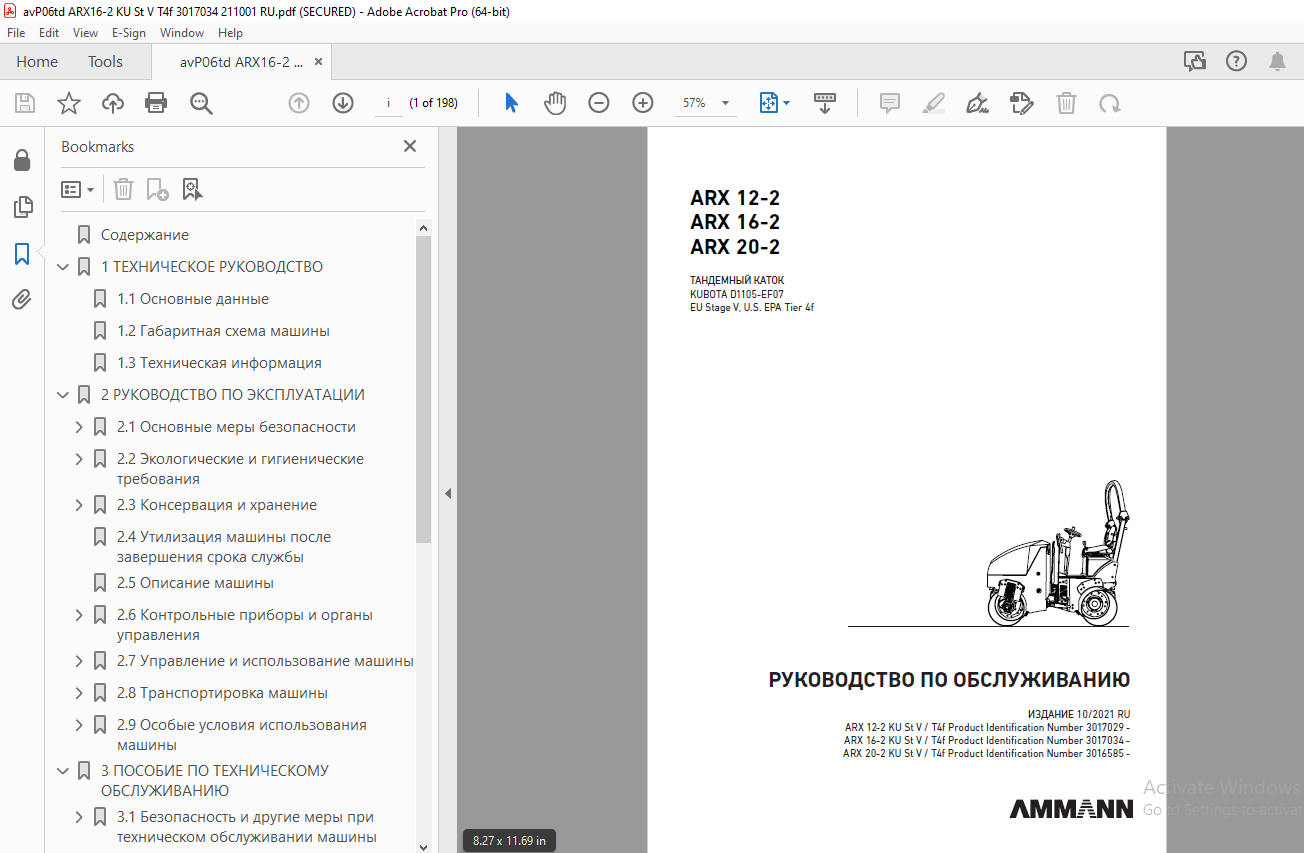Add a new bookmark icon
Image resolution: width=1304 pixels, height=853 pixels.
click(157, 189)
